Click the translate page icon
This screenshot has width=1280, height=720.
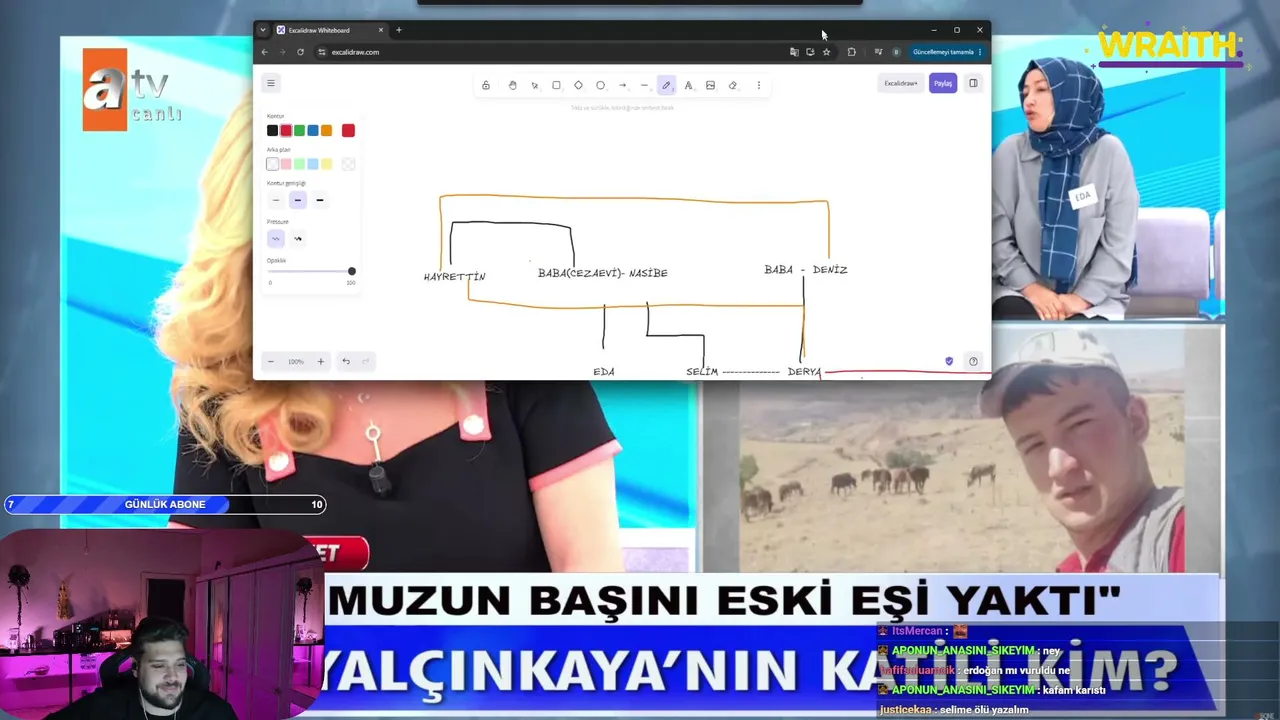[x=794, y=52]
